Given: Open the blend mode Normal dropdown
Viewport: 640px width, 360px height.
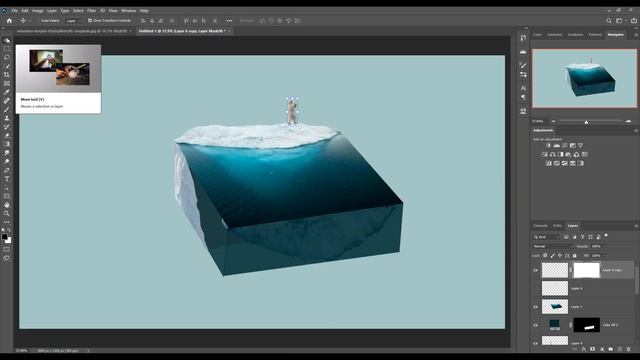Looking at the screenshot, I should tap(553, 247).
